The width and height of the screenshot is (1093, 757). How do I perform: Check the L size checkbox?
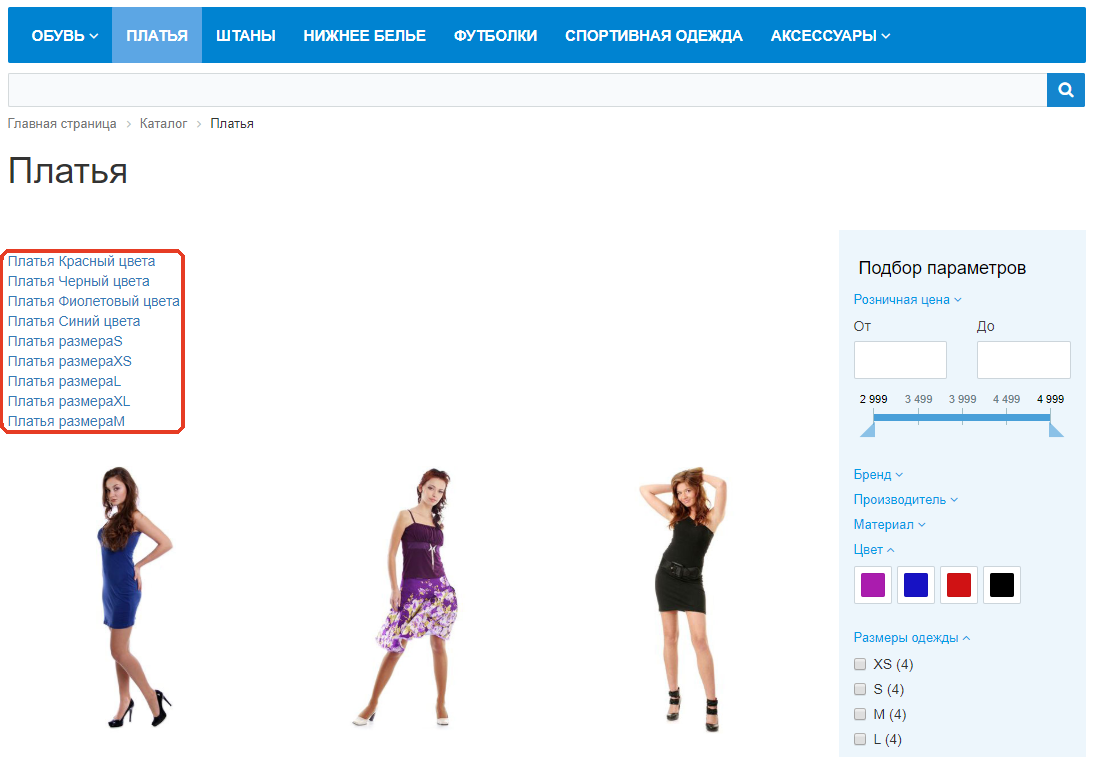pos(860,740)
